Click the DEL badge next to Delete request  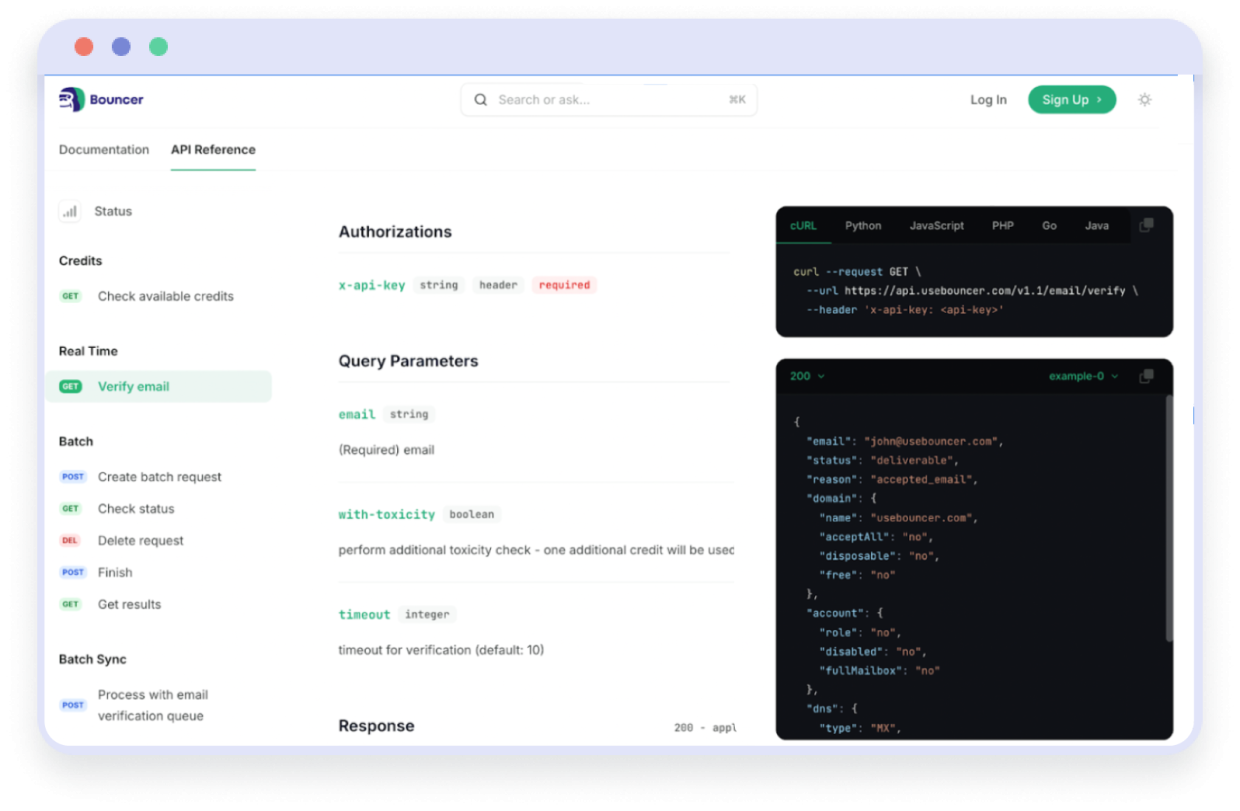point(68,540)
